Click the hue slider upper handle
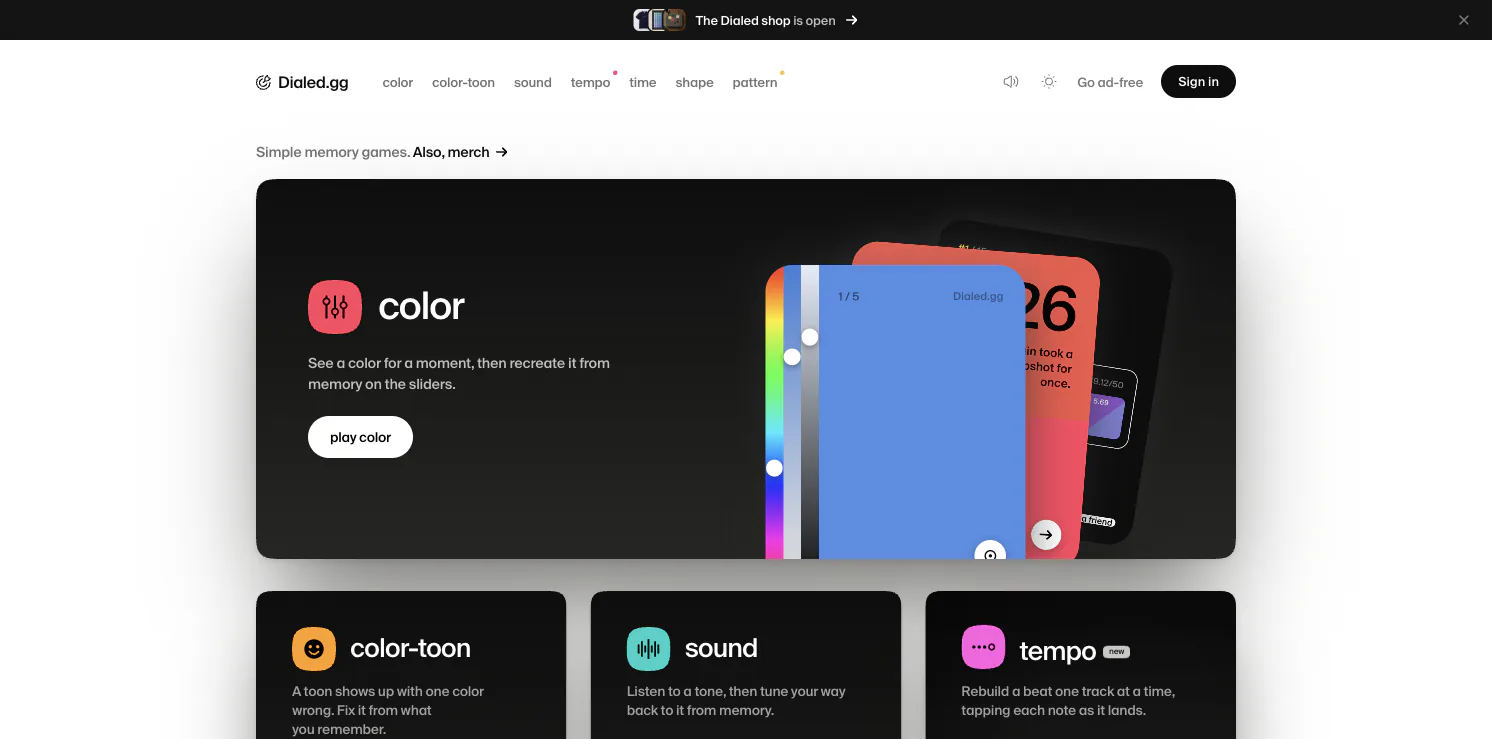Image resolution: width=1492 pixels, height=739 pixels. click(792, 357)
